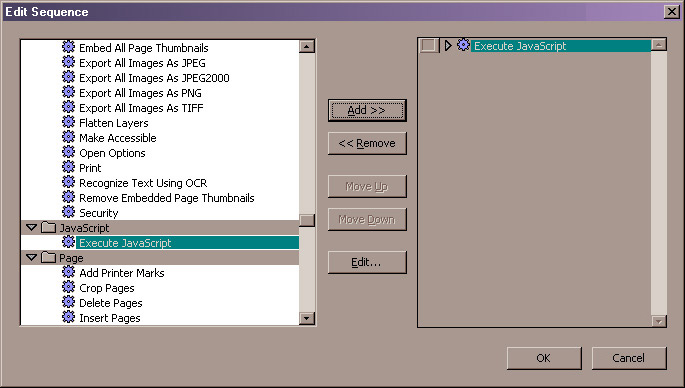Select the gear icon beside Make Accessible
Viewport: 685px width, 388px height.
pyautogui.click(x=69, y=137)
